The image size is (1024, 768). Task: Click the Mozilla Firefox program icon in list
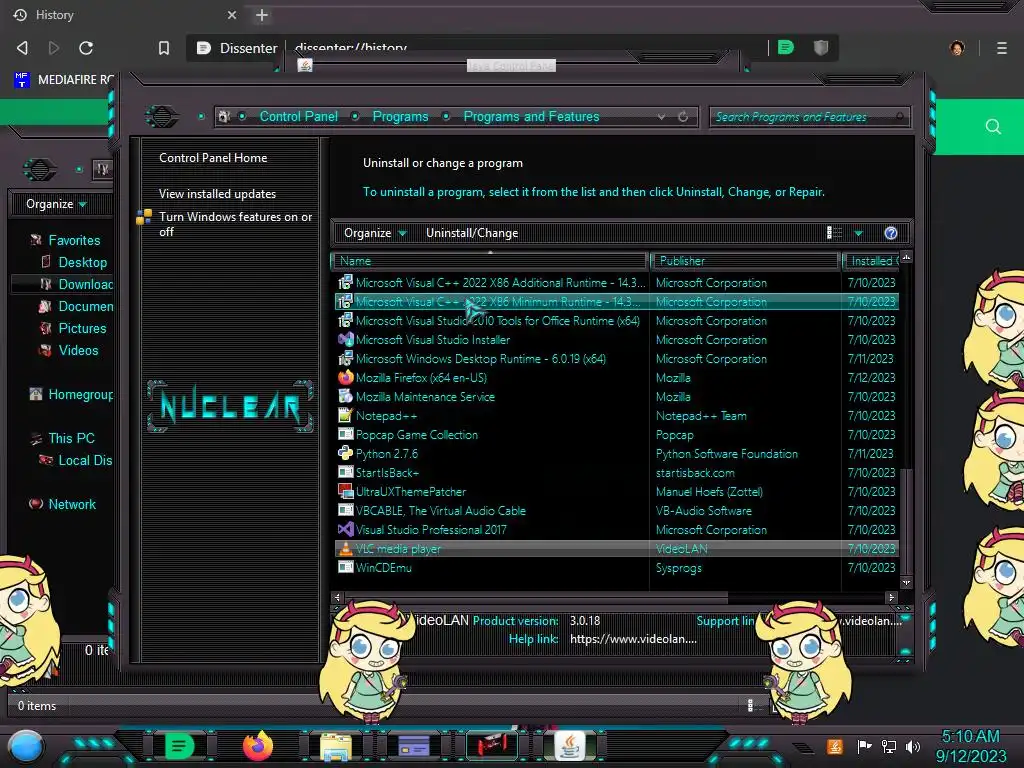pos(345,377)
